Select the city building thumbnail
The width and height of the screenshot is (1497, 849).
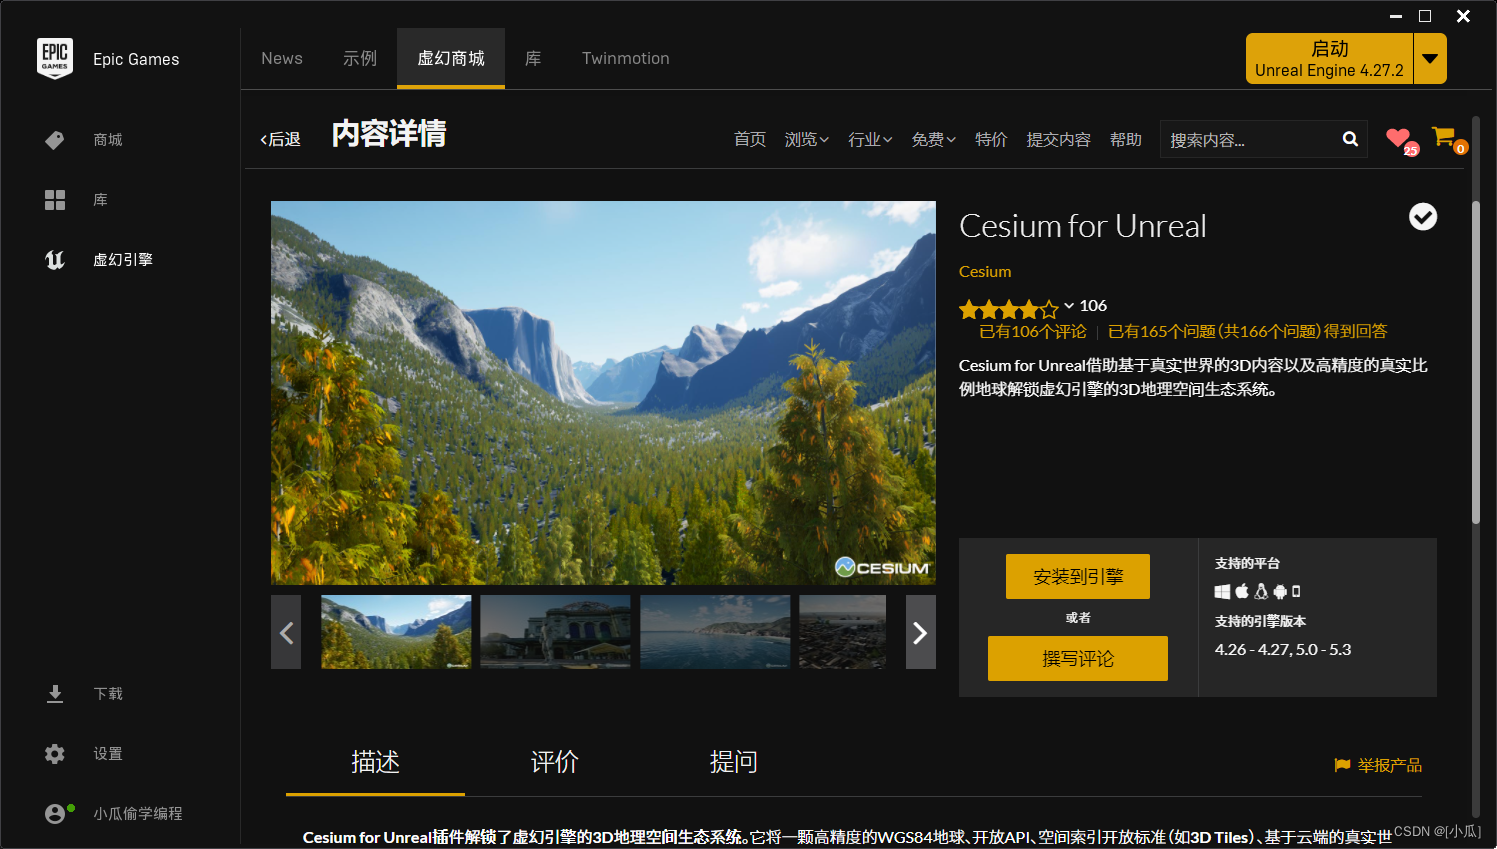pyautogui.click(x=555, y=632)
